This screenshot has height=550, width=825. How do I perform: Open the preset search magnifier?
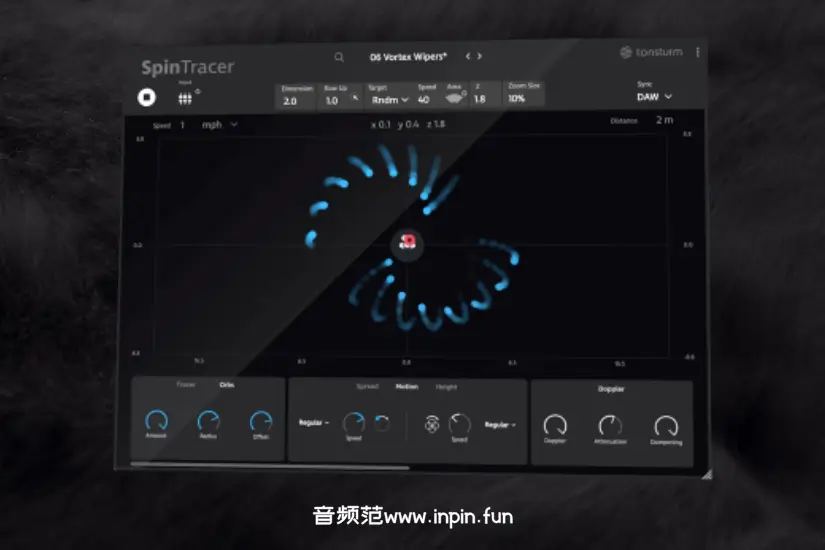(339, 57)
